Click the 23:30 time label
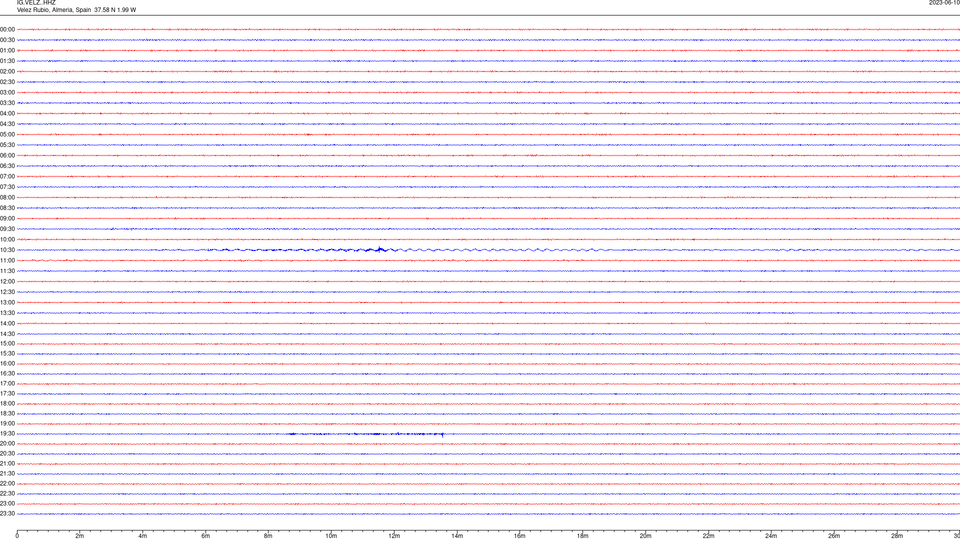Viewport: 960px width, 540px height. [7, 514]
